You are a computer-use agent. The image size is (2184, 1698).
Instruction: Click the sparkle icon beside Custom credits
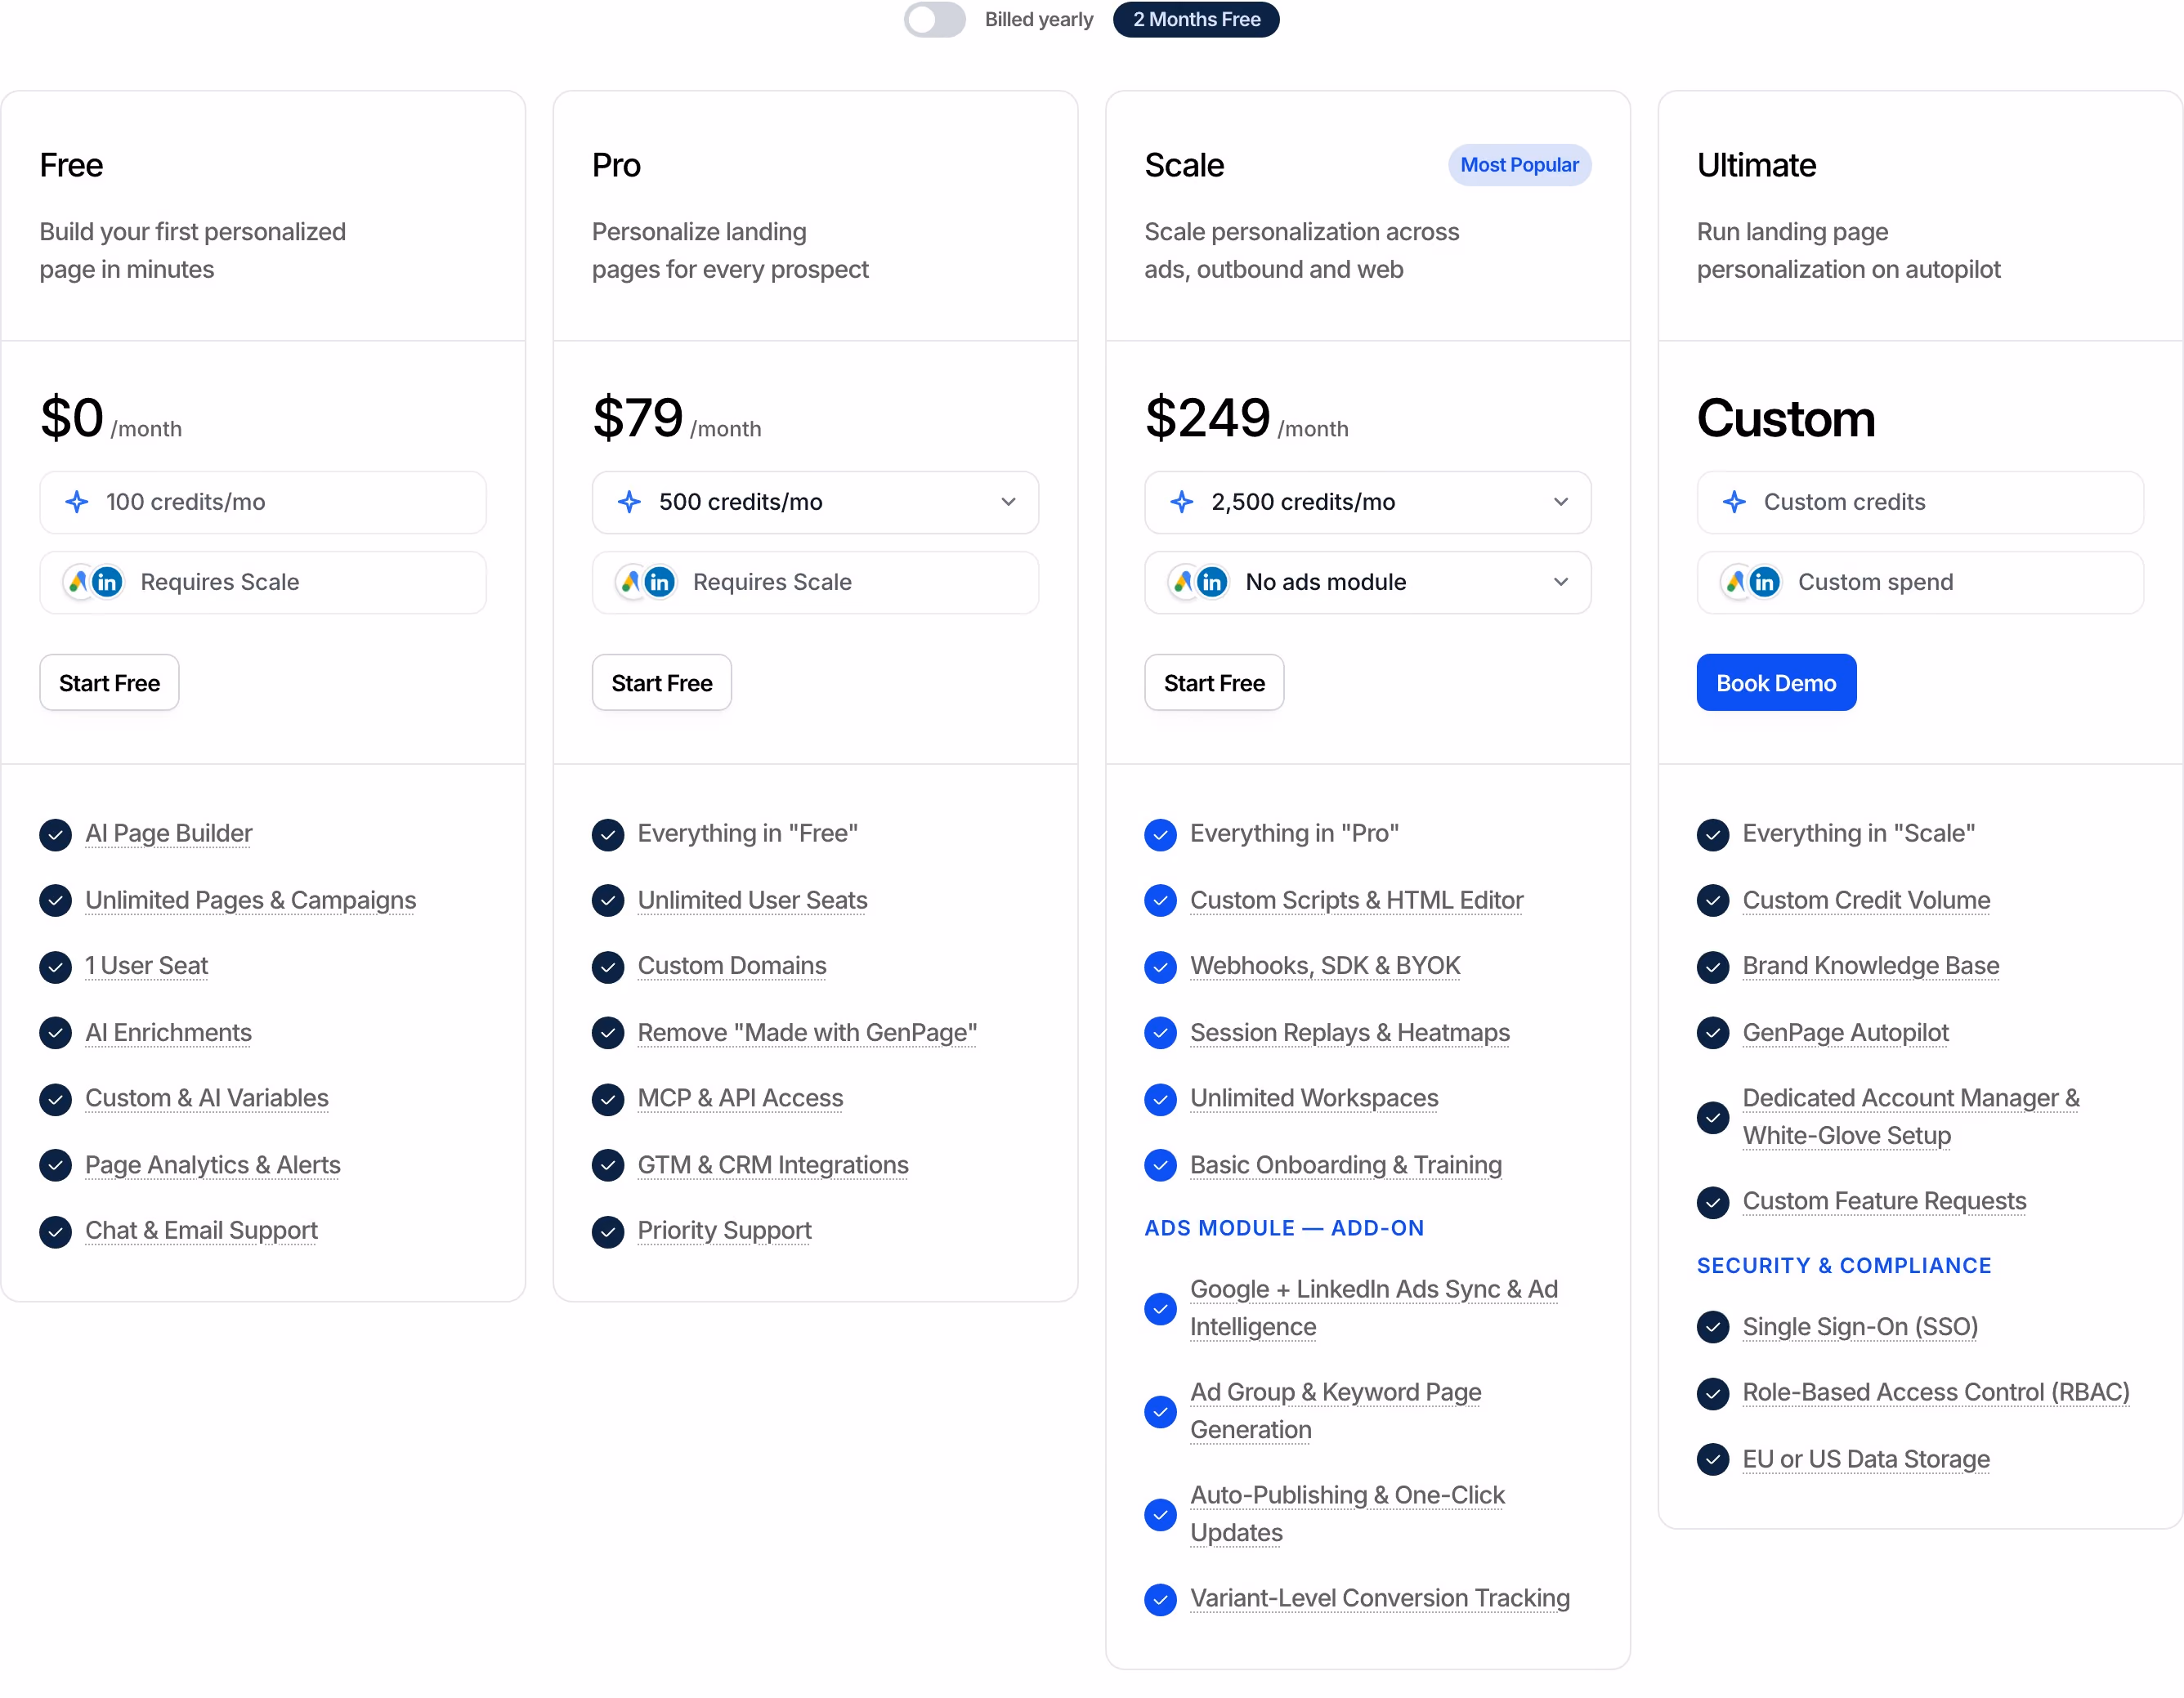tap(1734, 502)
